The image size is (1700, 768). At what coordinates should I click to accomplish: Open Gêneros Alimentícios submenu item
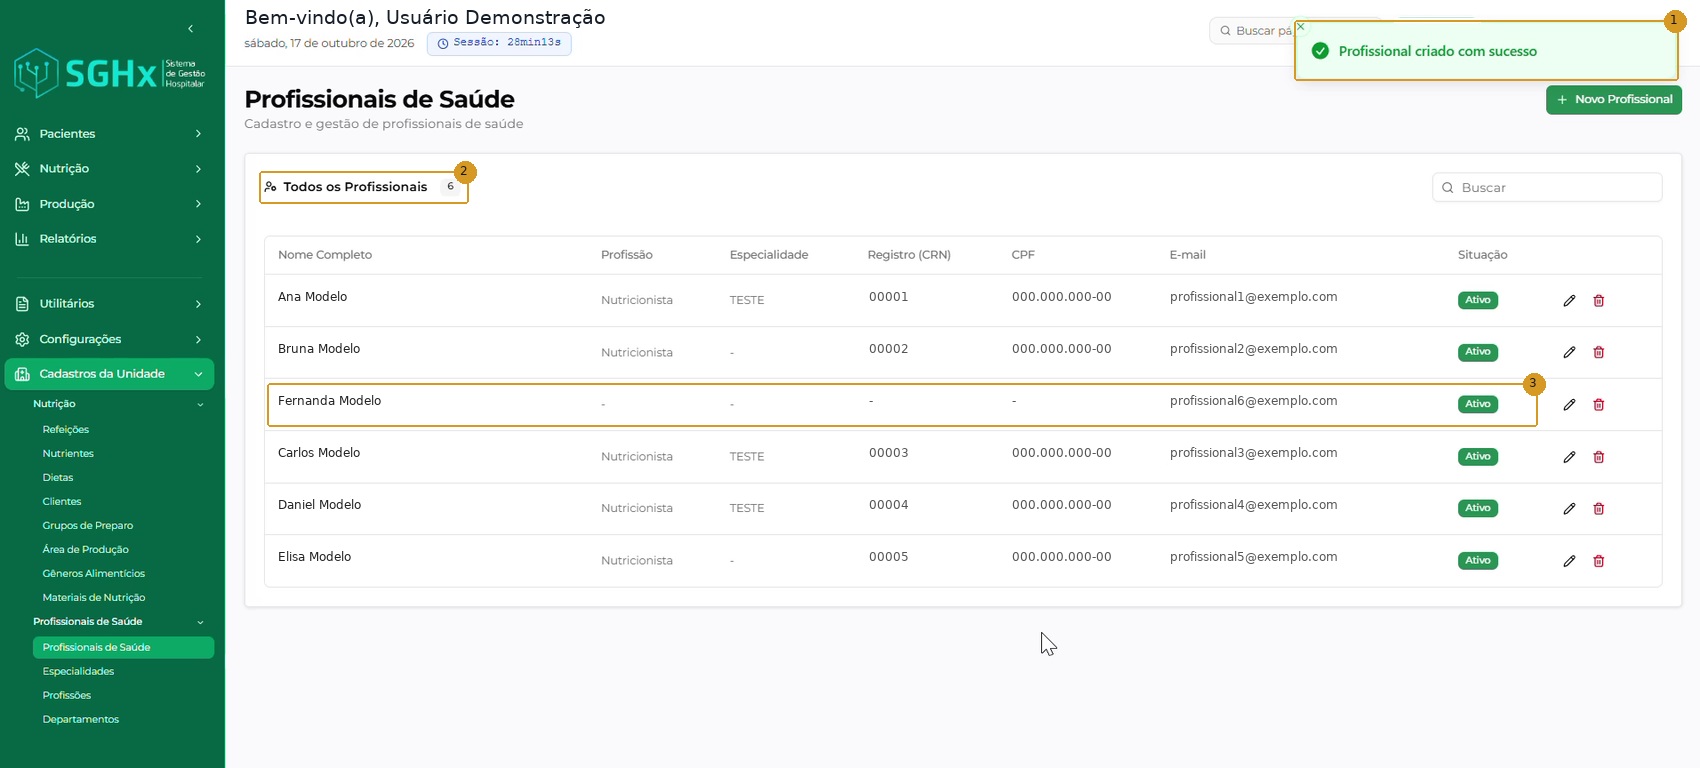94,574
